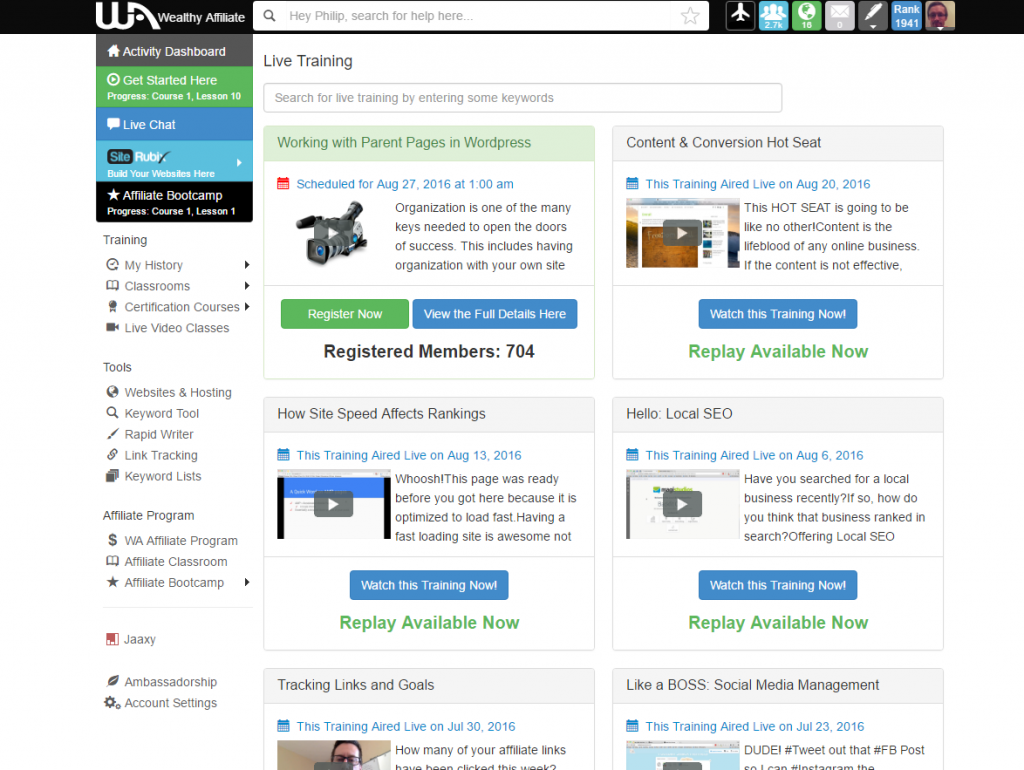The height and width of the screenshot is (770, 1024).
Task: Click the 'Live Training' page heading
Action: [x=308, y=61]
